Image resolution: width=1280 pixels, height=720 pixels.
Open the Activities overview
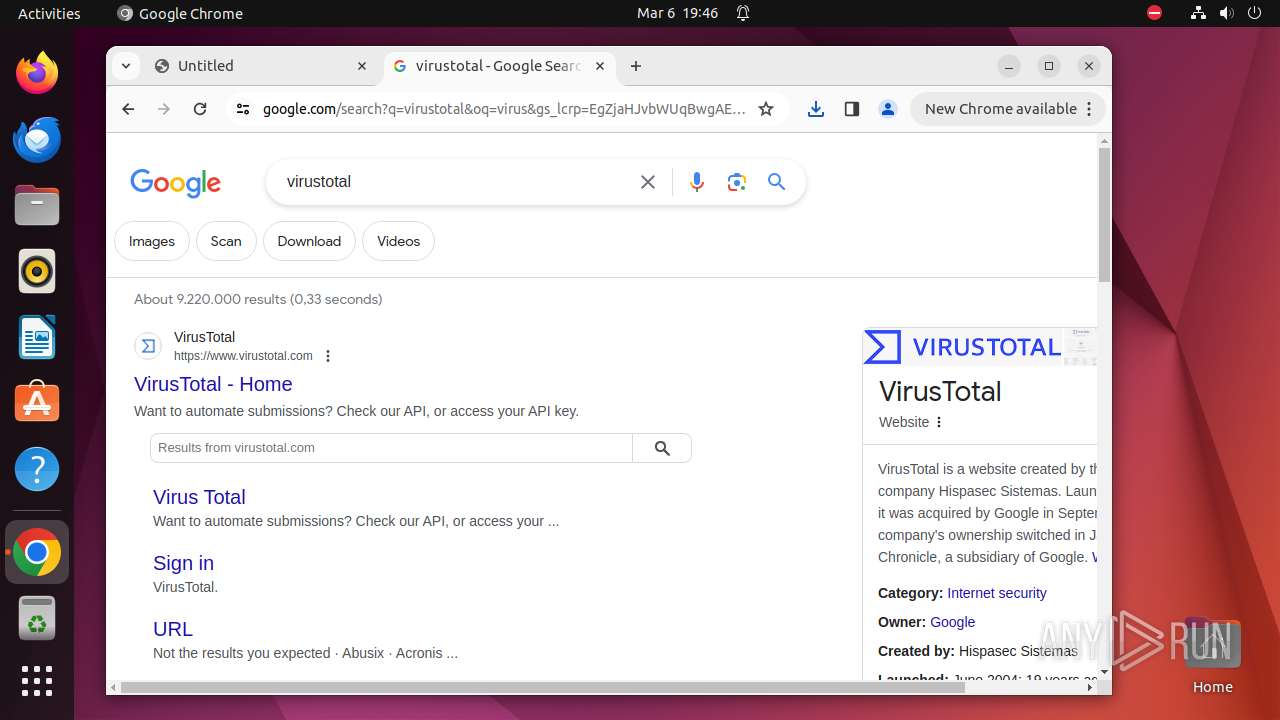point(49,13)
